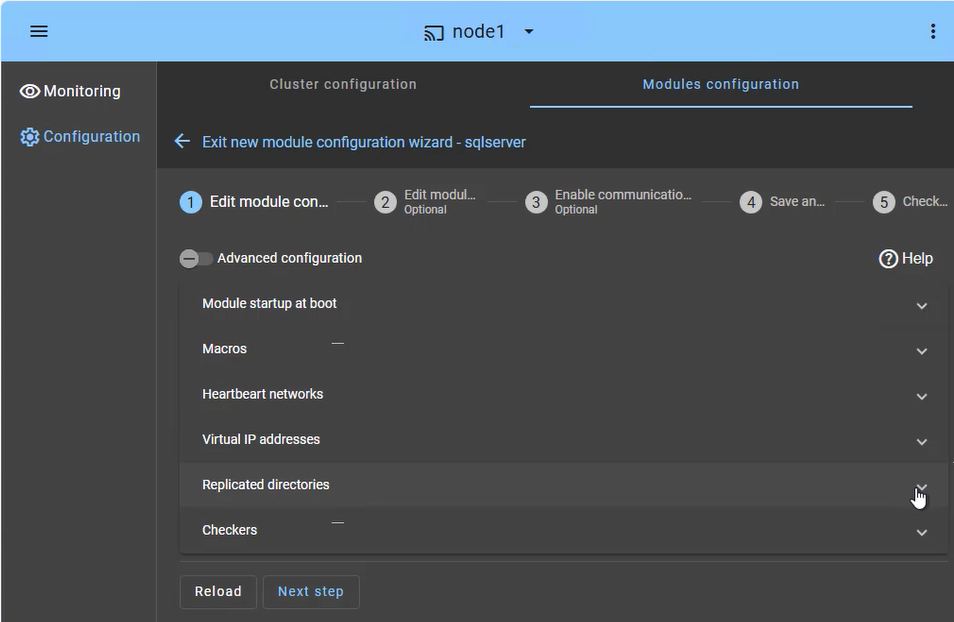The width and height of the screenshot is (954, 622).
Task: Open the navigation hamburger menu
Action: pyautogui.click(x=38, y=31)
